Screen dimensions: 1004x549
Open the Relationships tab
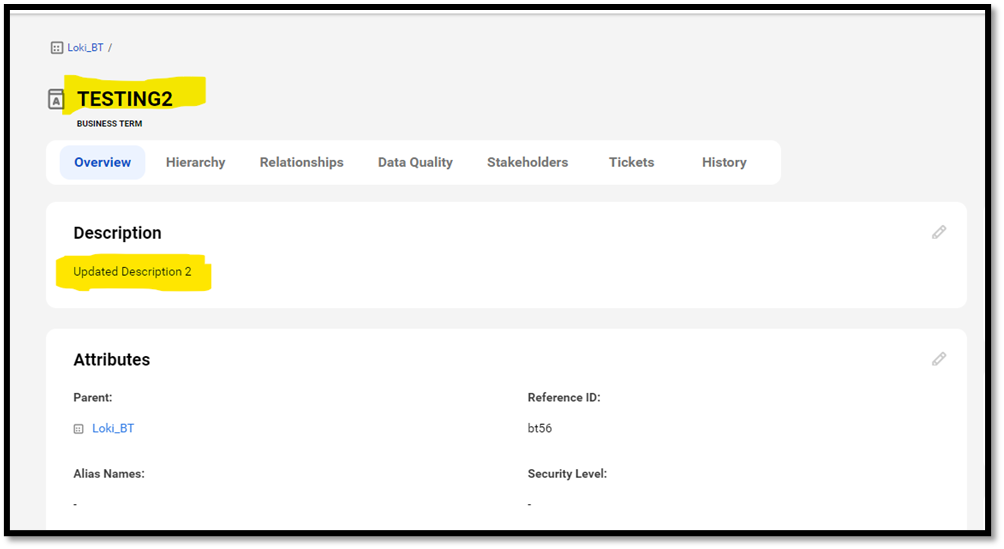pos(302,162)
